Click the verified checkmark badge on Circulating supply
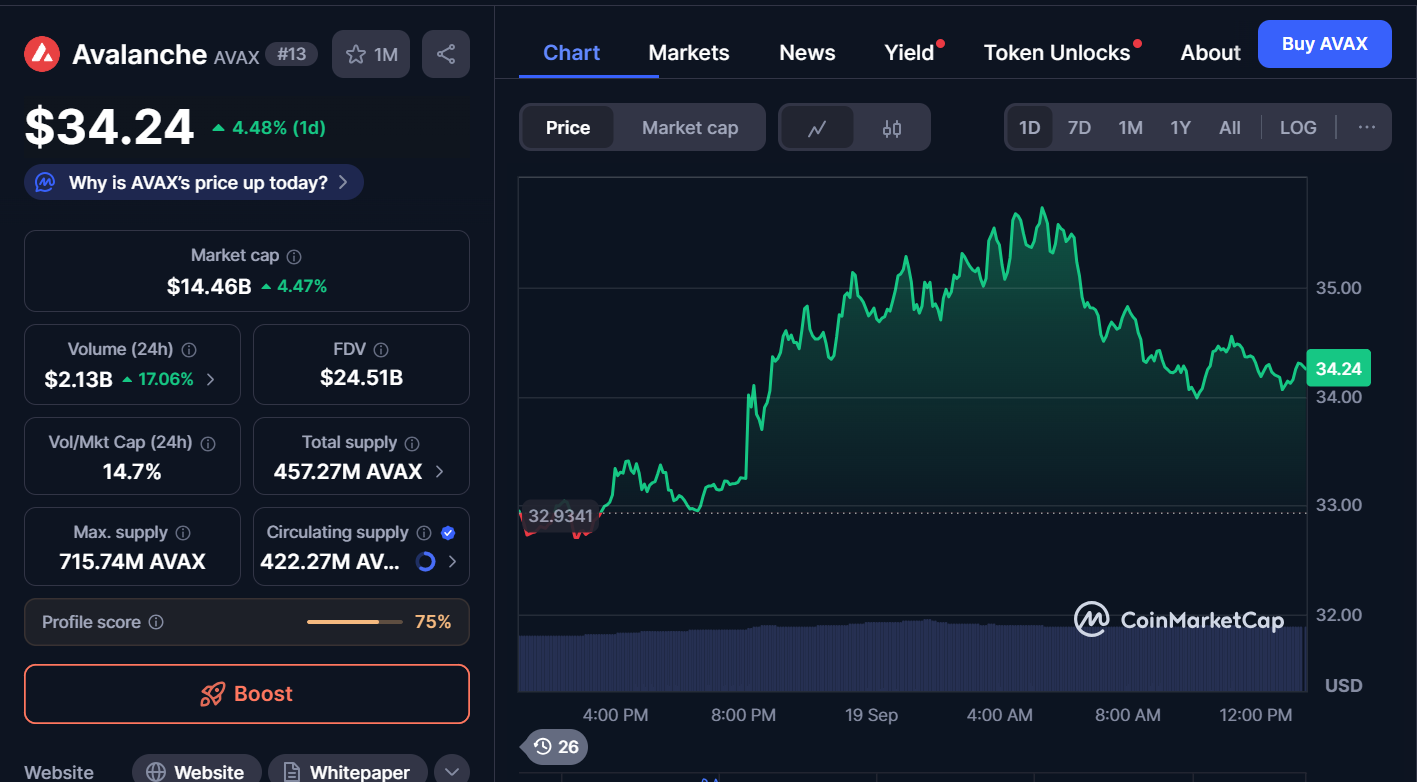Screen dimensions: 1417x782 tap(448, 533)
